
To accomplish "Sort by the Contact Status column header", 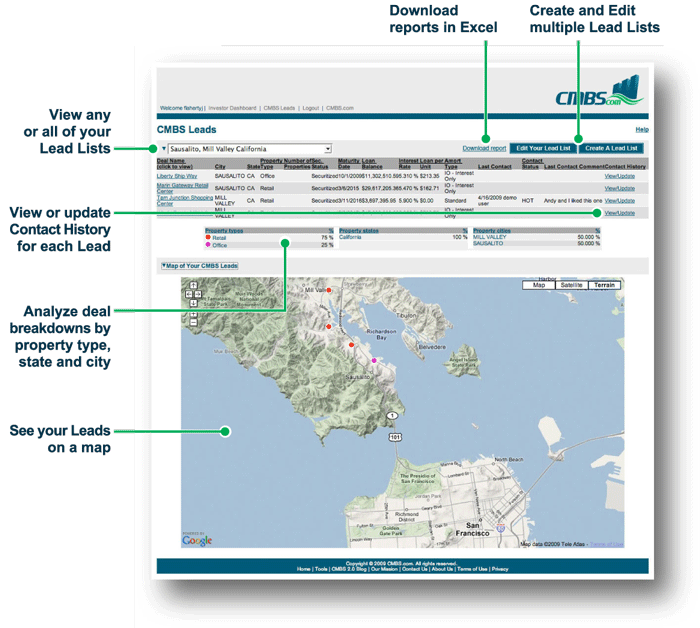I will [x=532, y=163].
